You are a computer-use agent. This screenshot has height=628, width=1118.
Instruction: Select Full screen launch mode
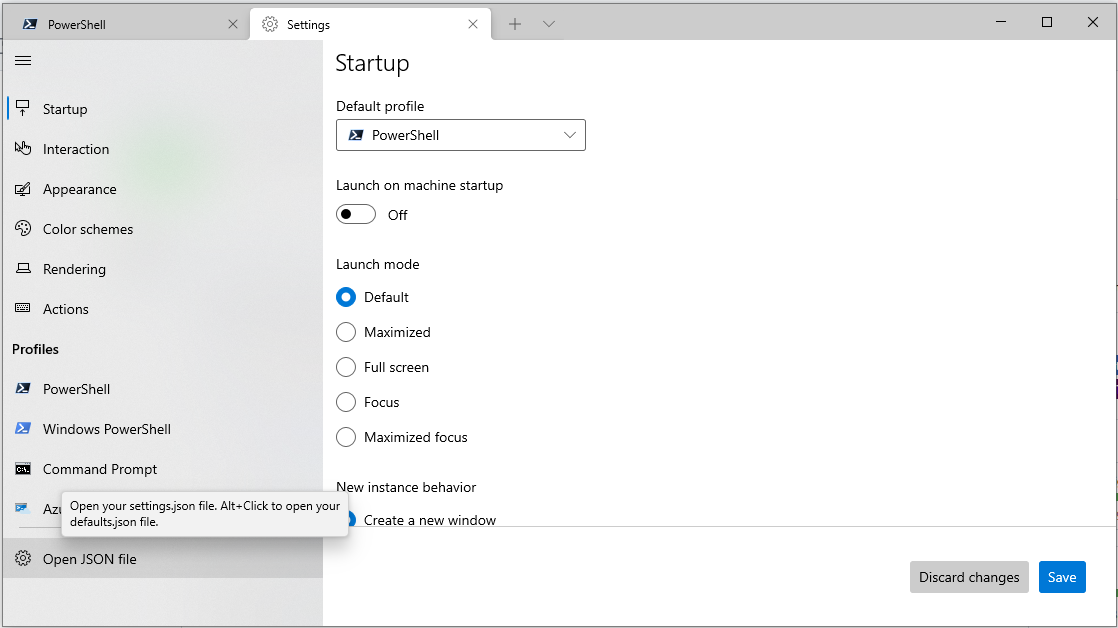click(346, 367)
